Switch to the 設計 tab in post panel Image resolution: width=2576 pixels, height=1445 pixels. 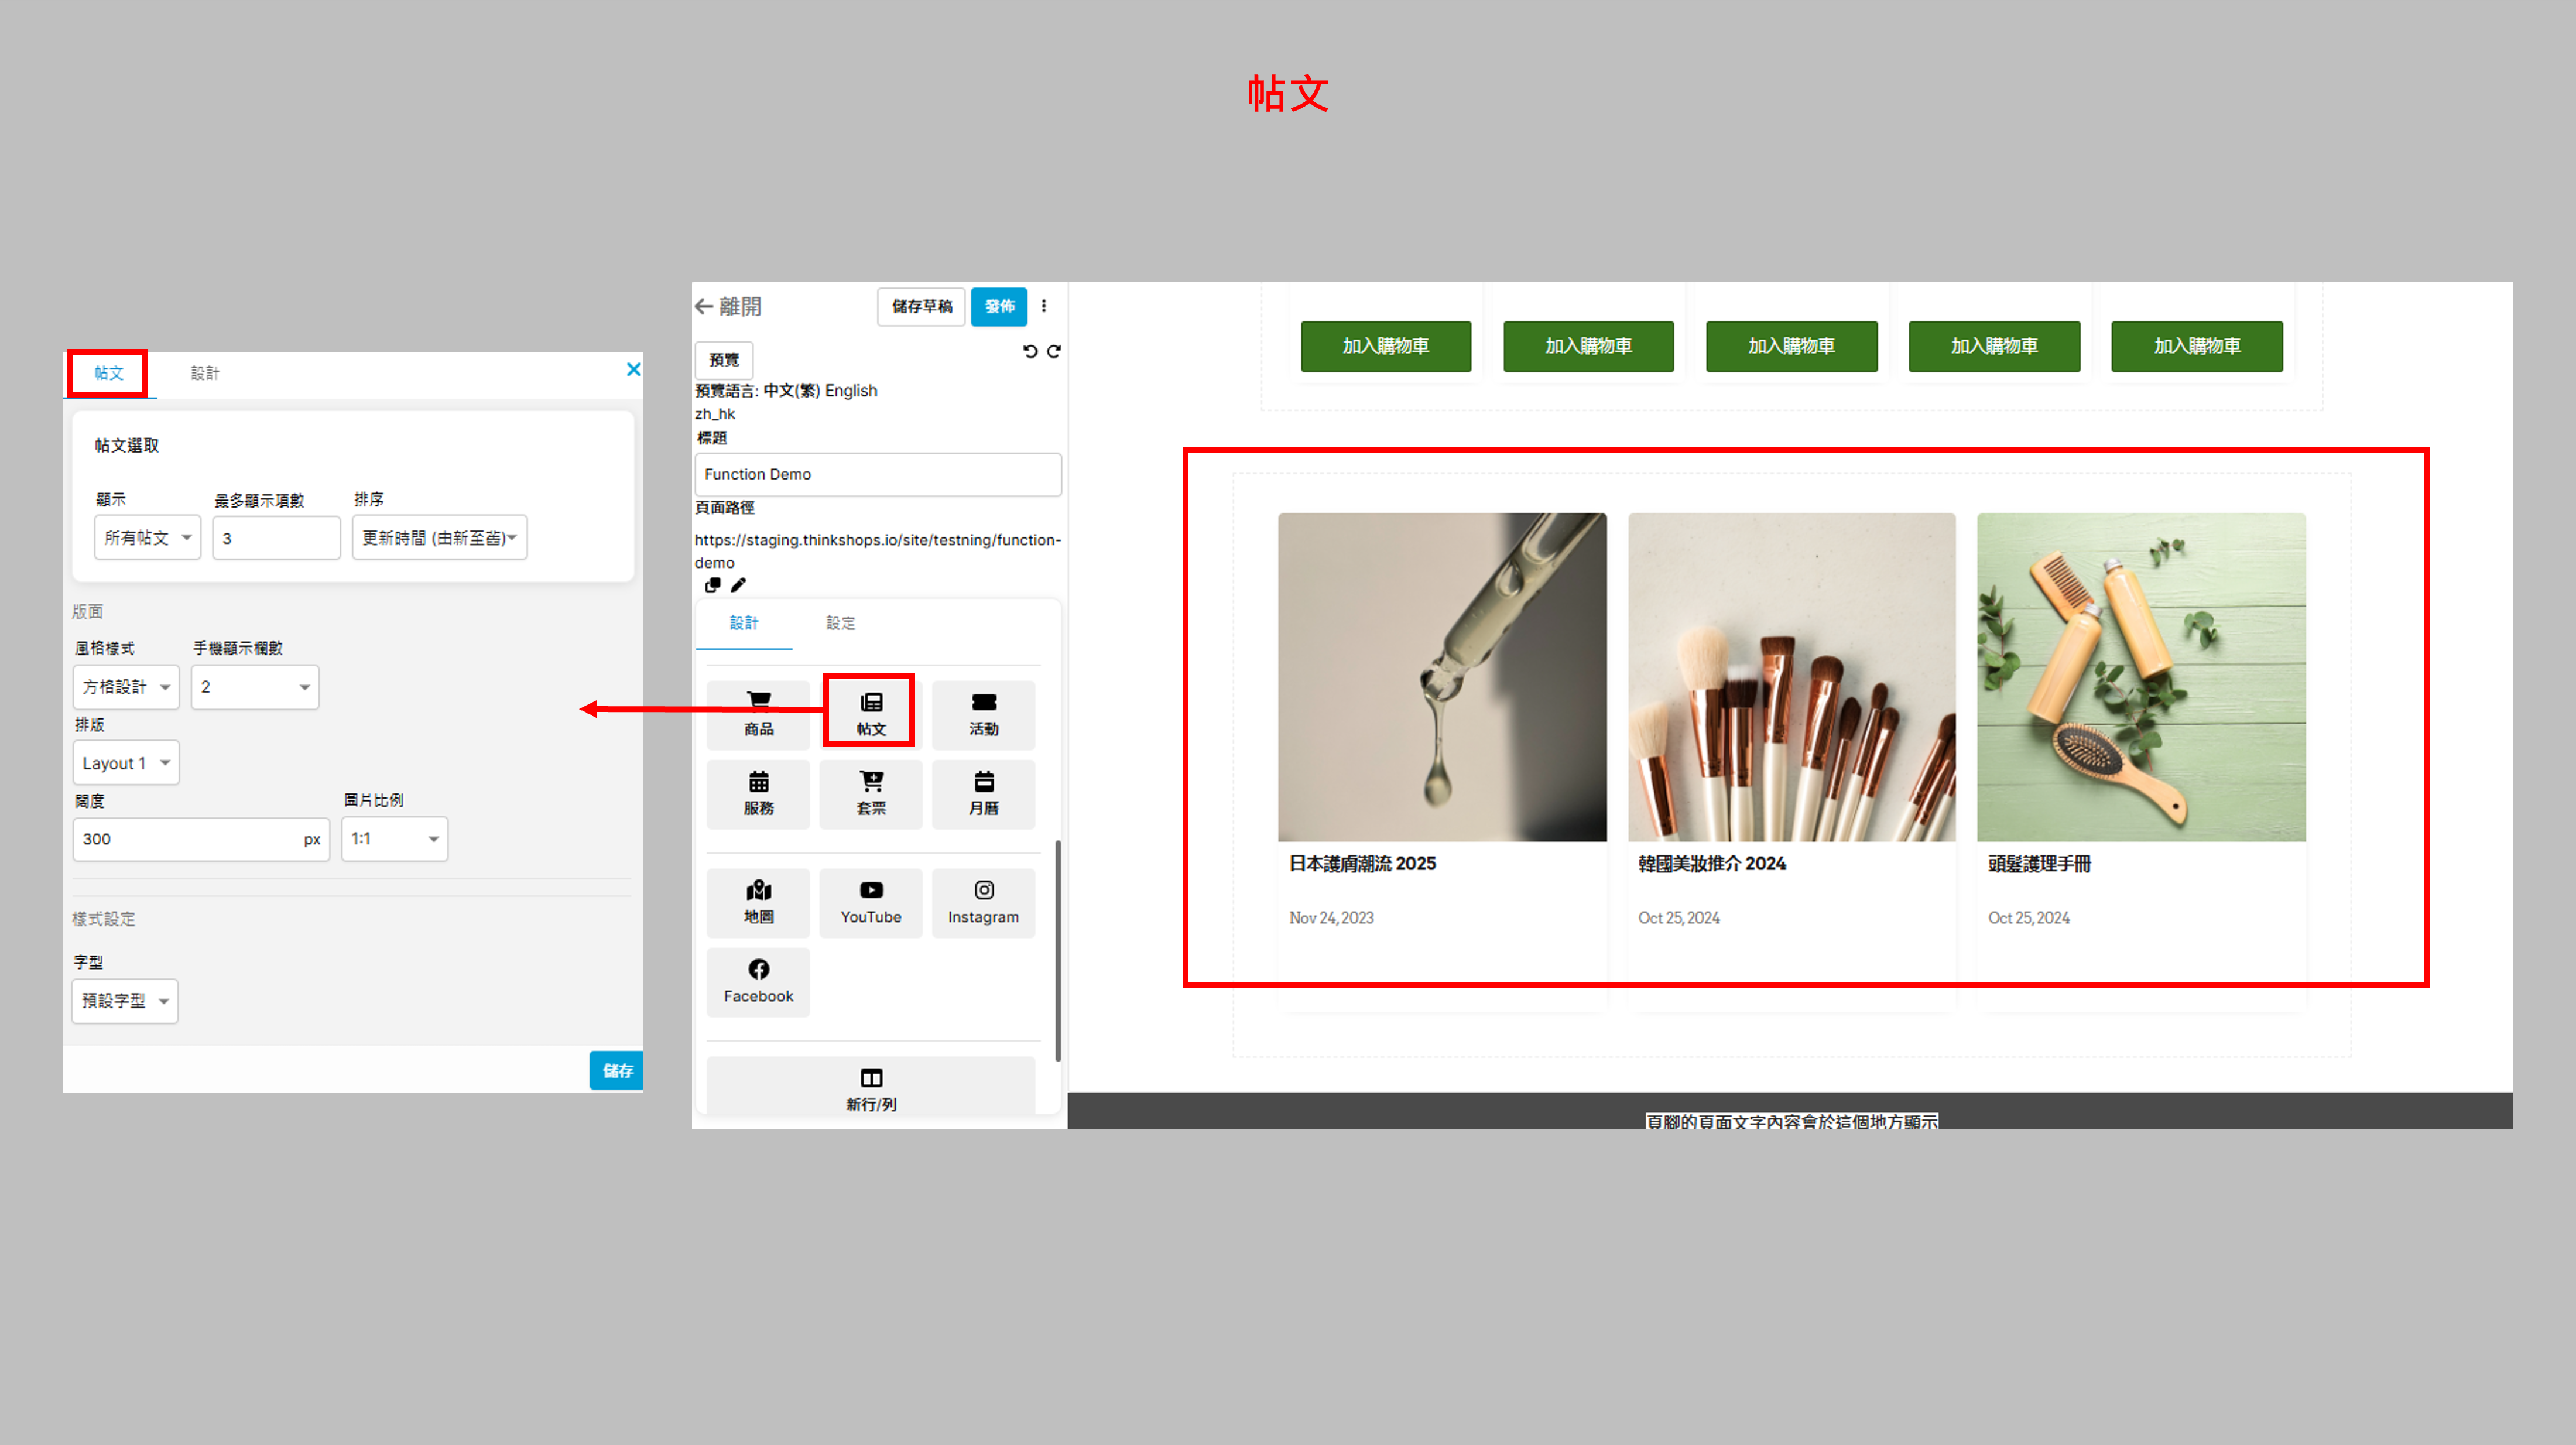point(205,373)
